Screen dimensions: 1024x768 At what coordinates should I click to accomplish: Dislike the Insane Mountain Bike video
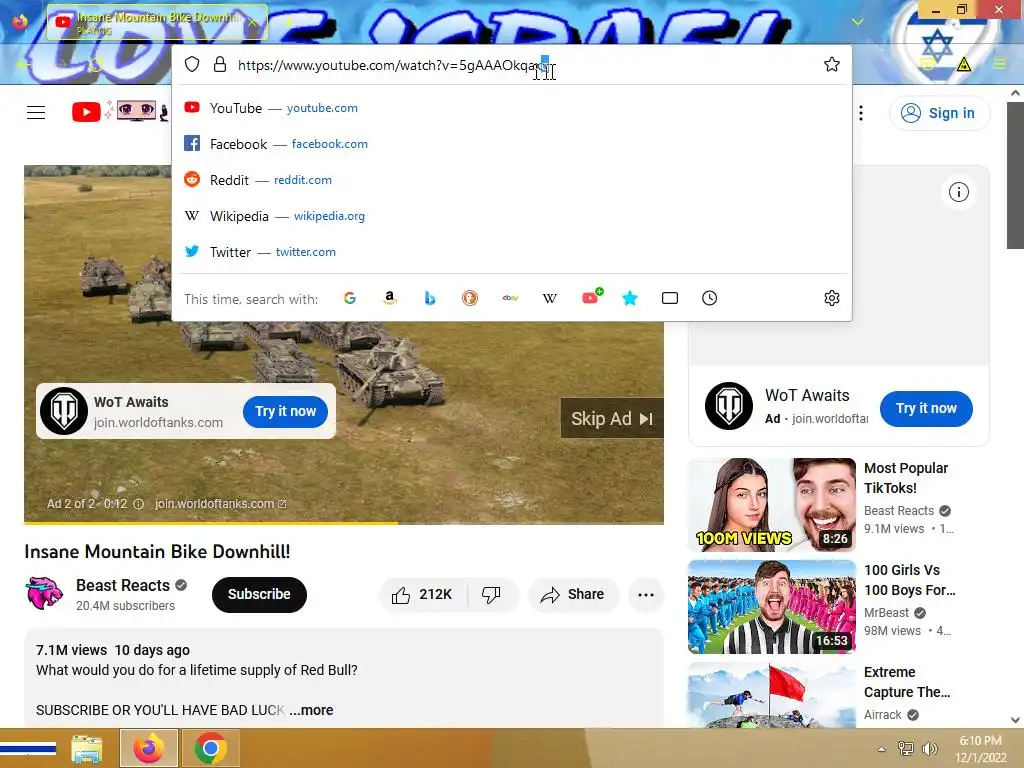[x=492, y=594]
